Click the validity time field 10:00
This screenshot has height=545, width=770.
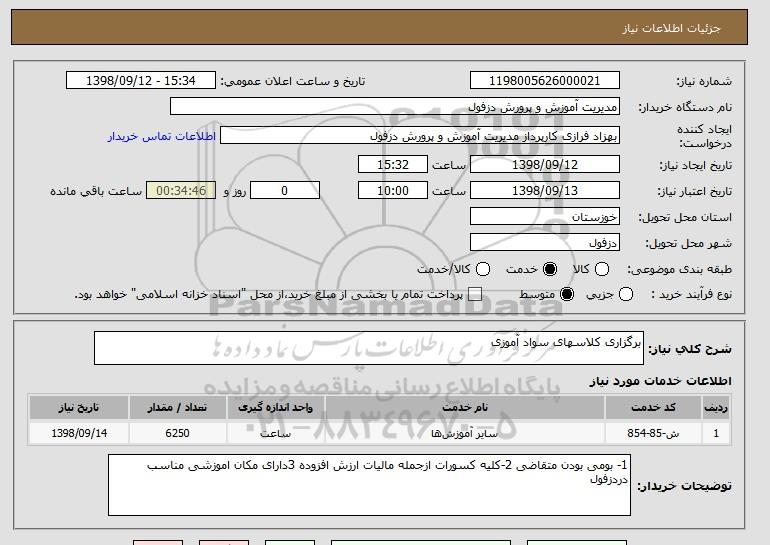[393, 191]
